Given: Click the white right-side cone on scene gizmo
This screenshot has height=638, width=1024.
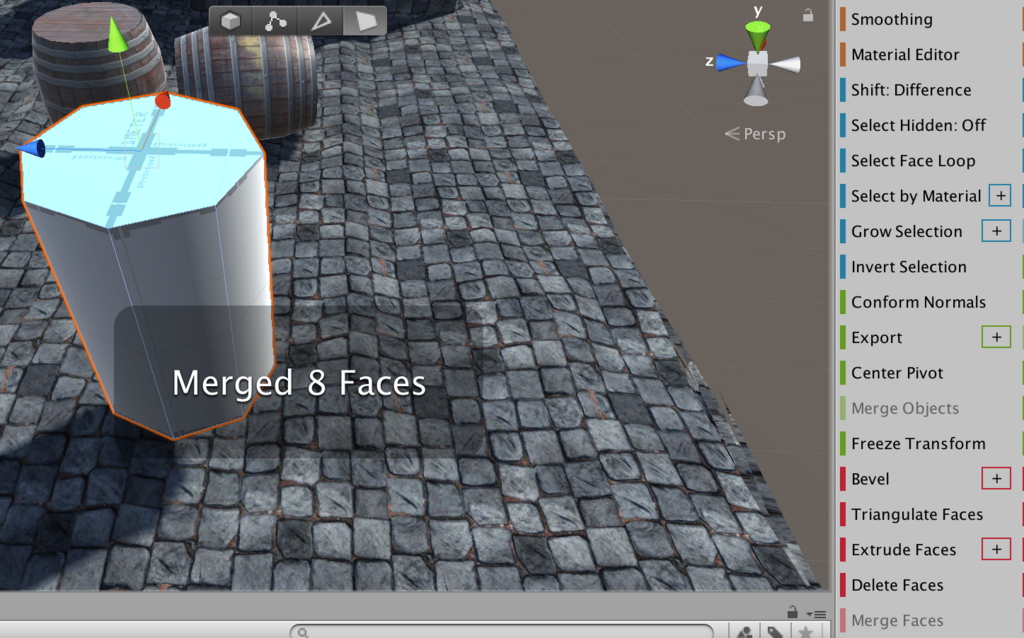Looking at the screenshot, I should coord(785,64).
